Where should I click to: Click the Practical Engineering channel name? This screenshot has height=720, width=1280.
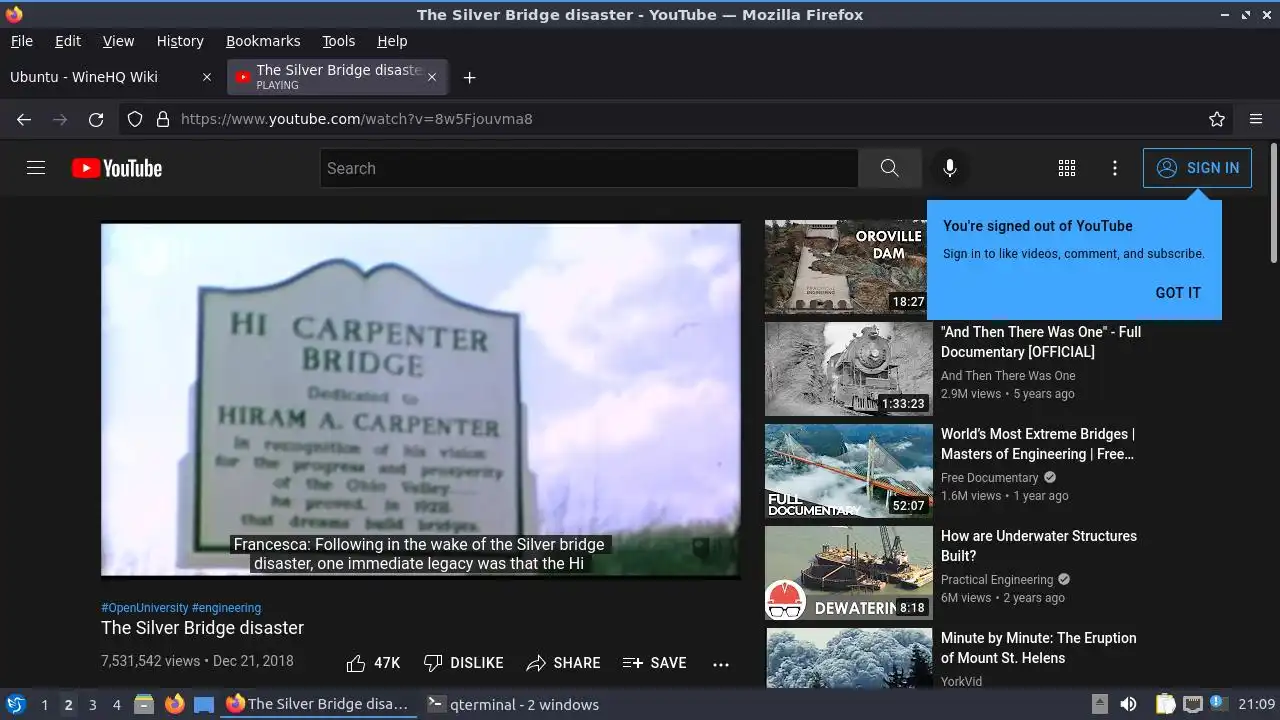(997, 580)
